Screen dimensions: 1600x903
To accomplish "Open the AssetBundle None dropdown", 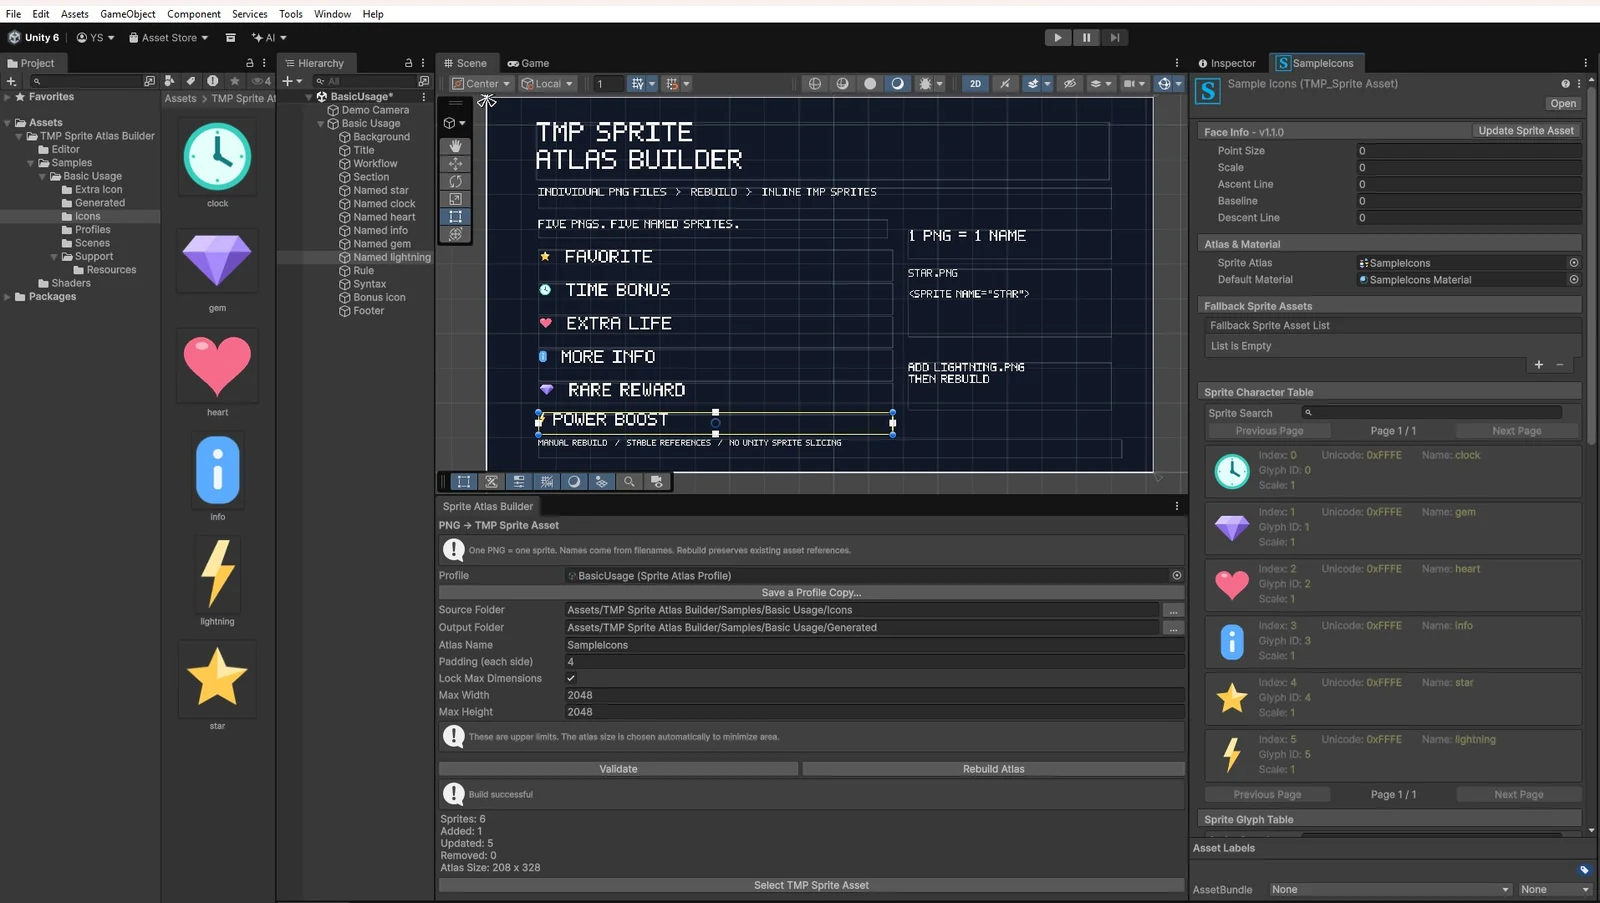I will click(x=1390, y=890).
